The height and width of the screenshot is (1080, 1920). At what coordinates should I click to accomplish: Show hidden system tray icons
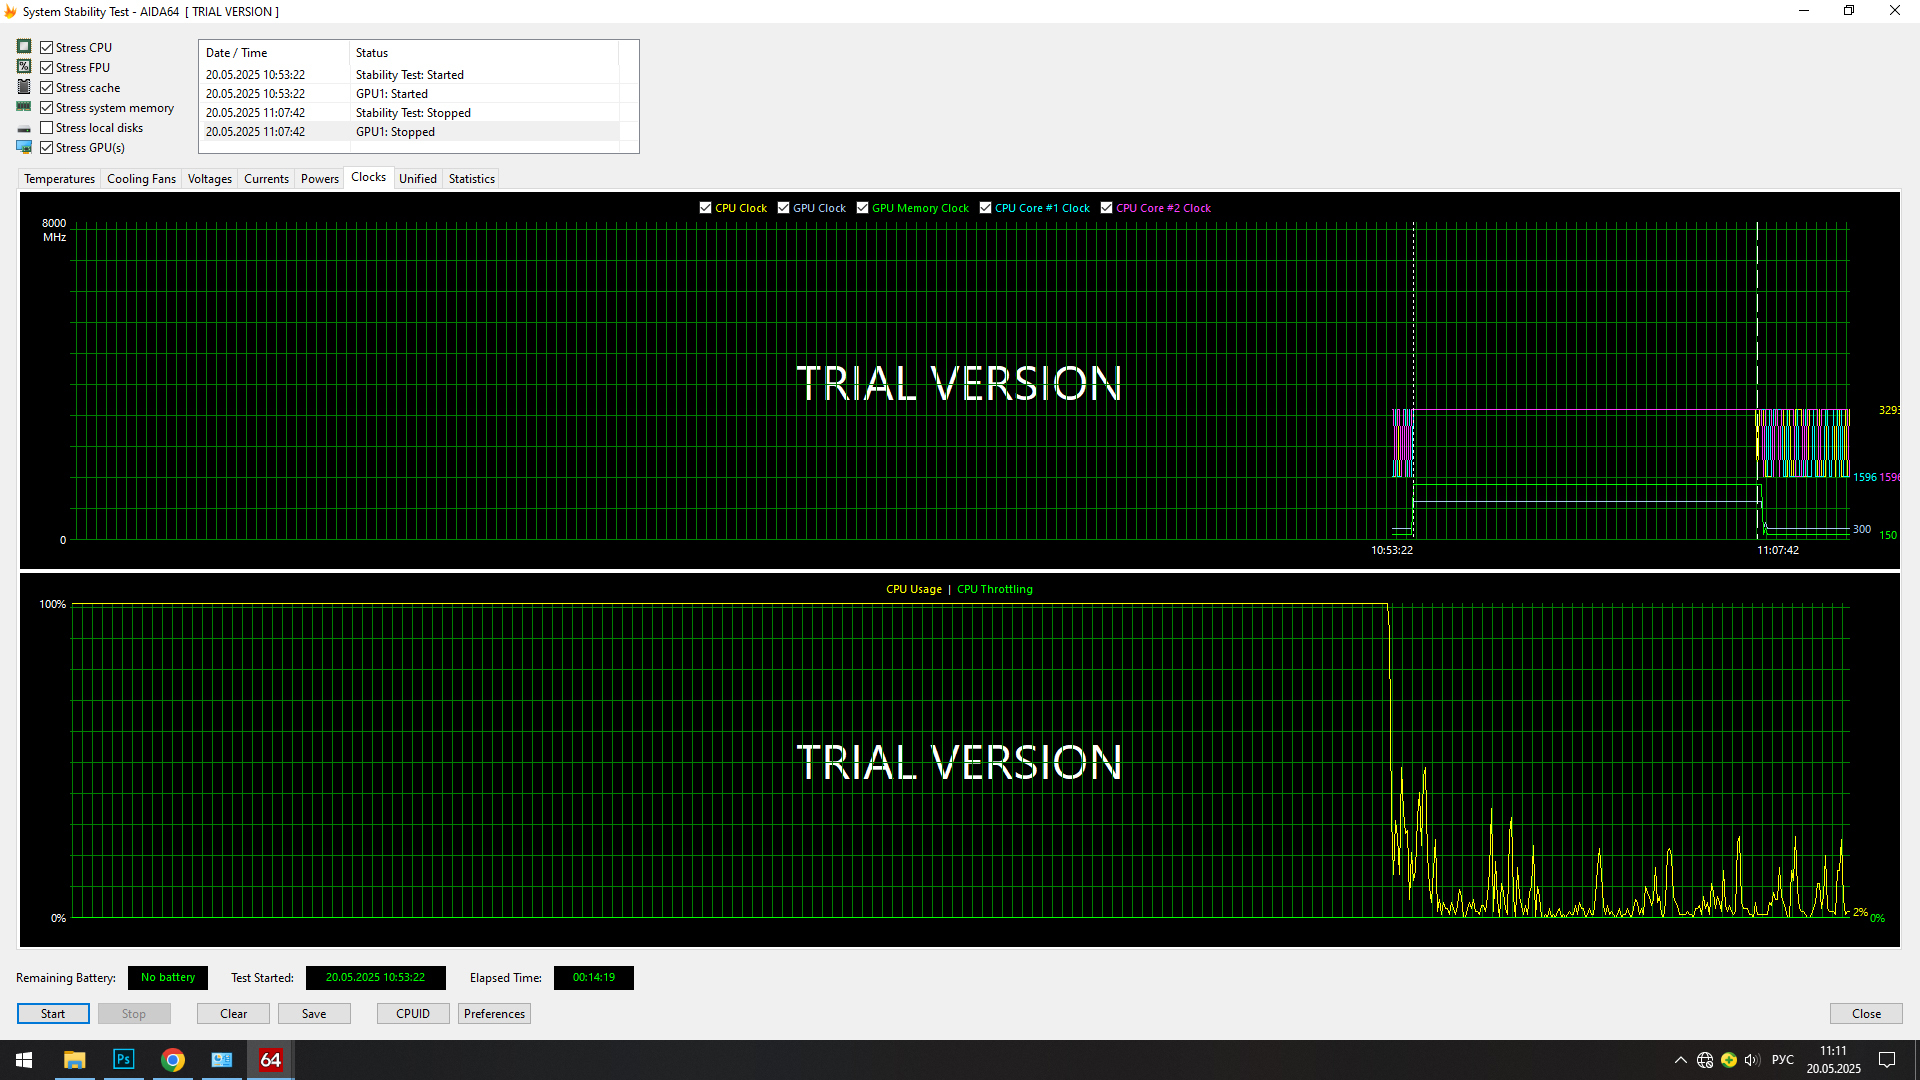[x=1680, y=1060]
